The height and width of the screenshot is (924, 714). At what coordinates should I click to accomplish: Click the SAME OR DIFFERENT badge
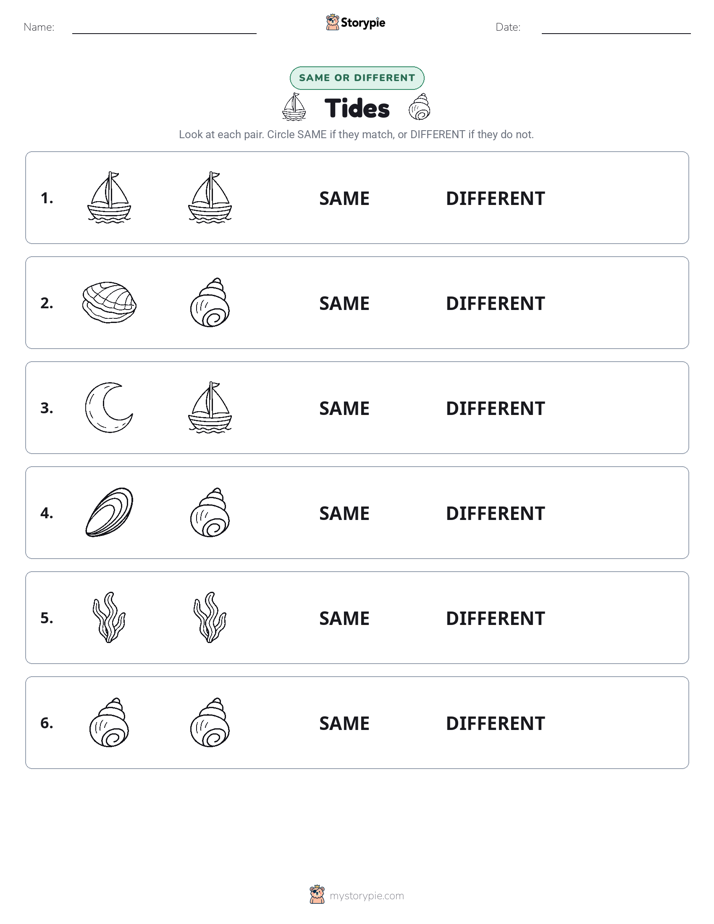click(357, 78)
